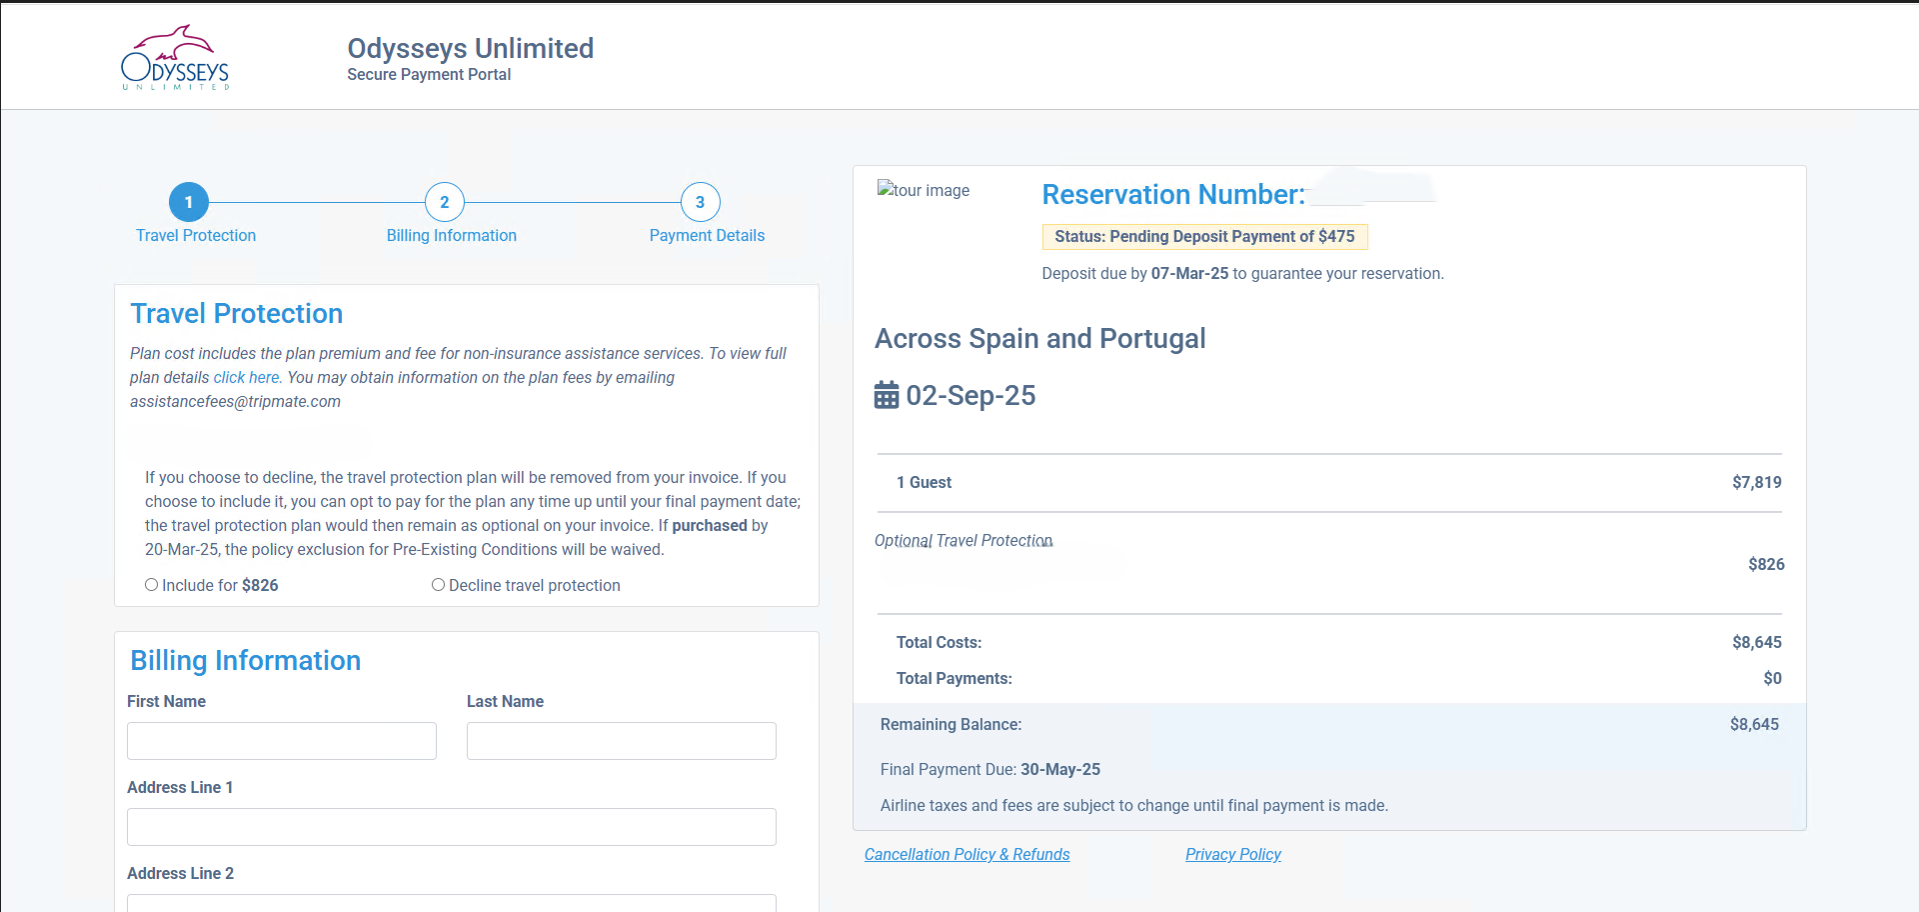Click the Last Name input field

coord(621,741)
